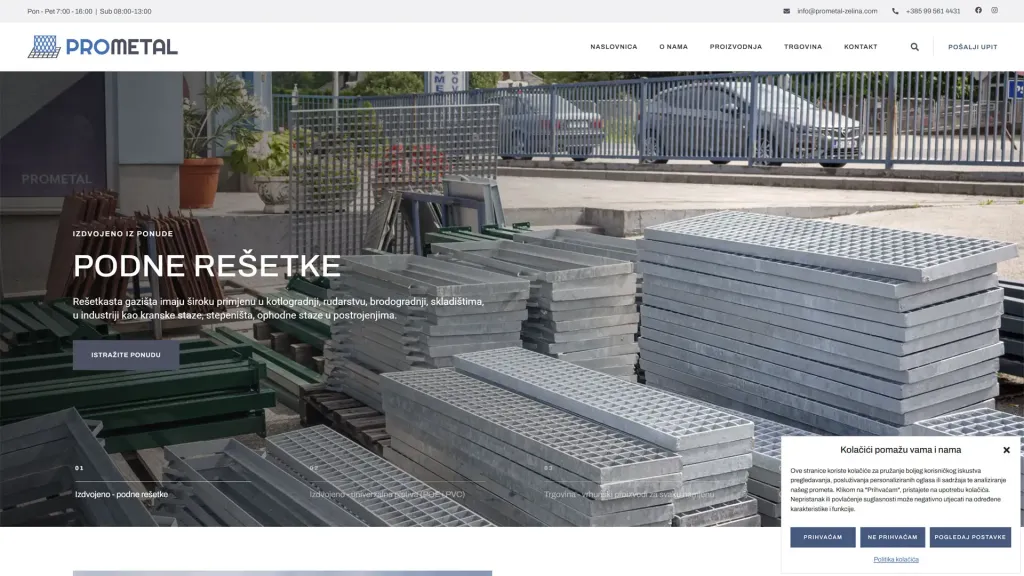Image resolution: width=1024 pixels, height=576 pixels.
Task: Click the info@prometal-zelina.com email address
Action: [837, 11]
